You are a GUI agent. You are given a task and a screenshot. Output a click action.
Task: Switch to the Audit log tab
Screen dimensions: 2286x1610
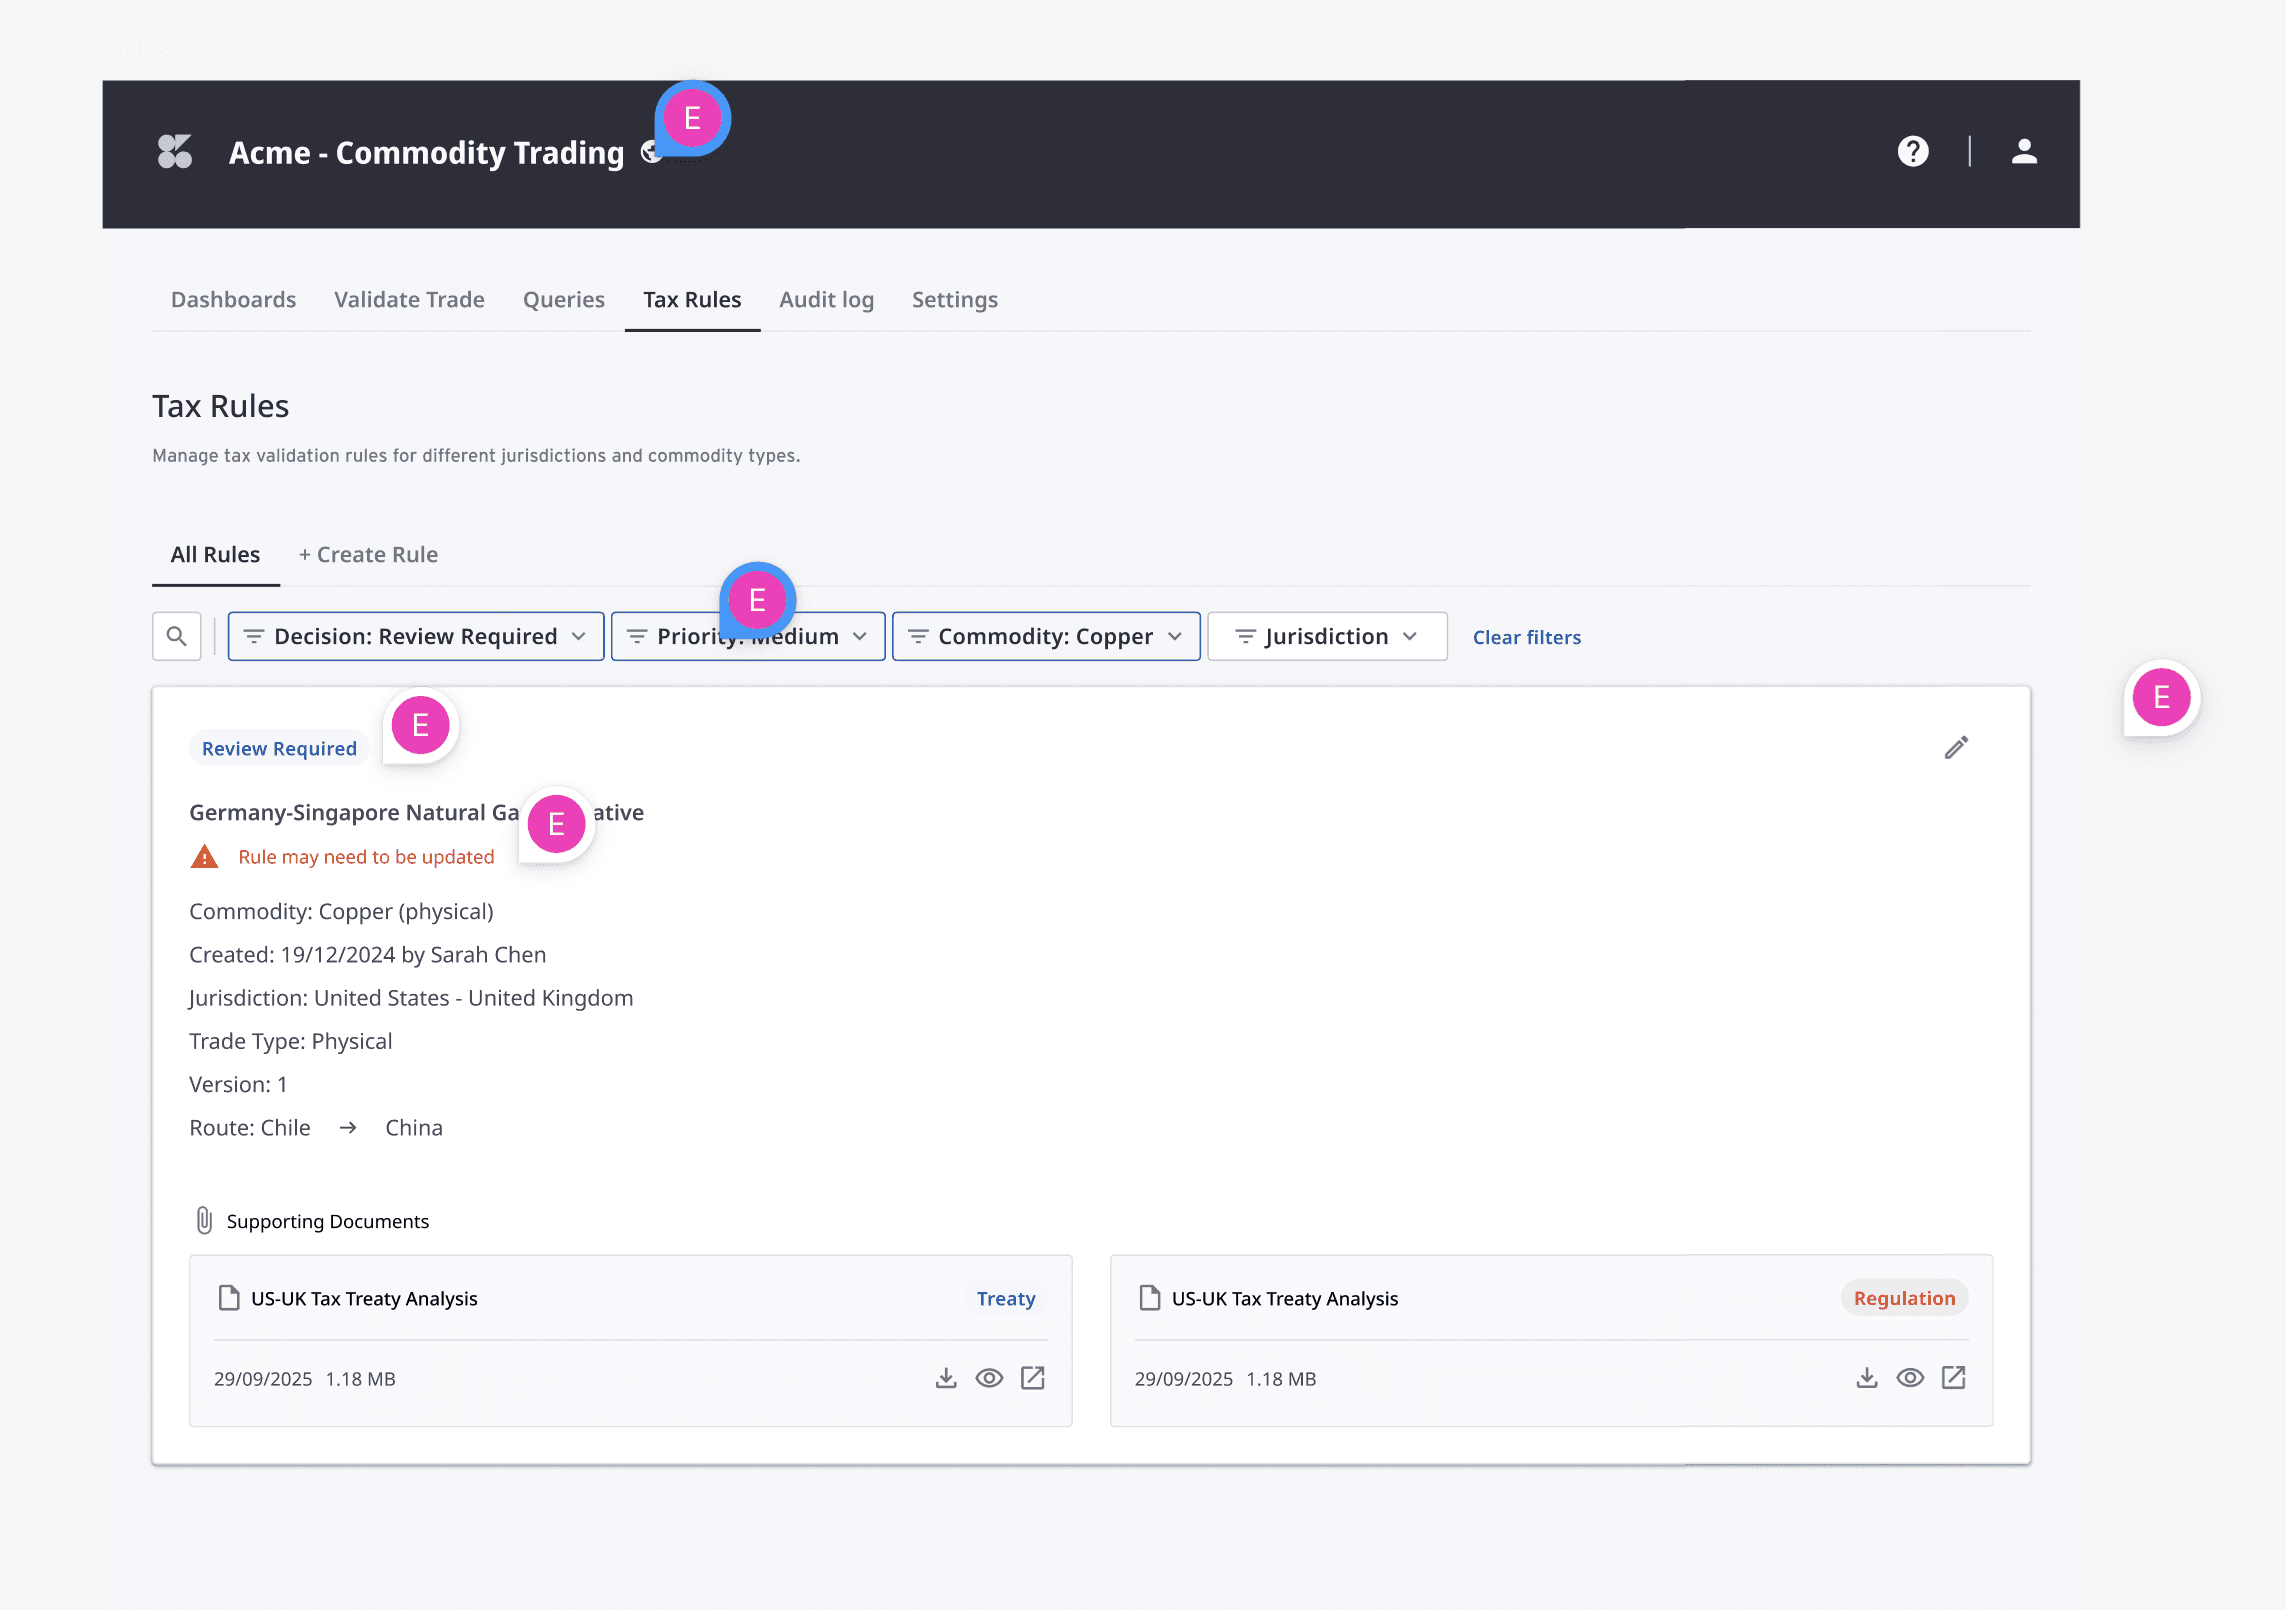point(826,300)
